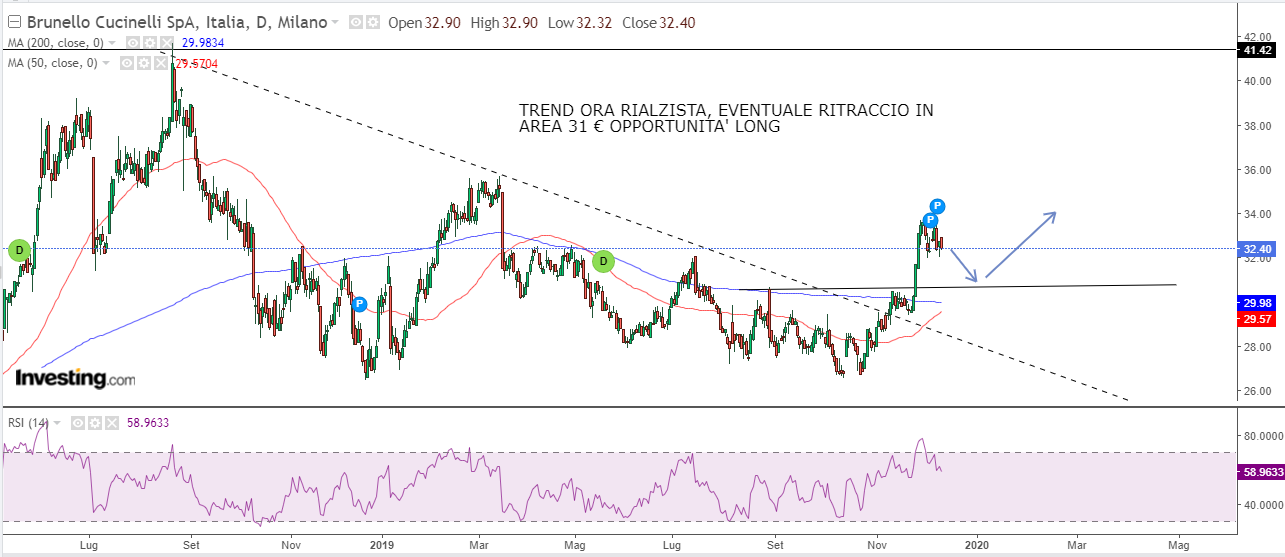Select the 41.42 price label on axis
Viewport: 1285px width, 557px height.
pyautogui.click(x=1257, y=50)
